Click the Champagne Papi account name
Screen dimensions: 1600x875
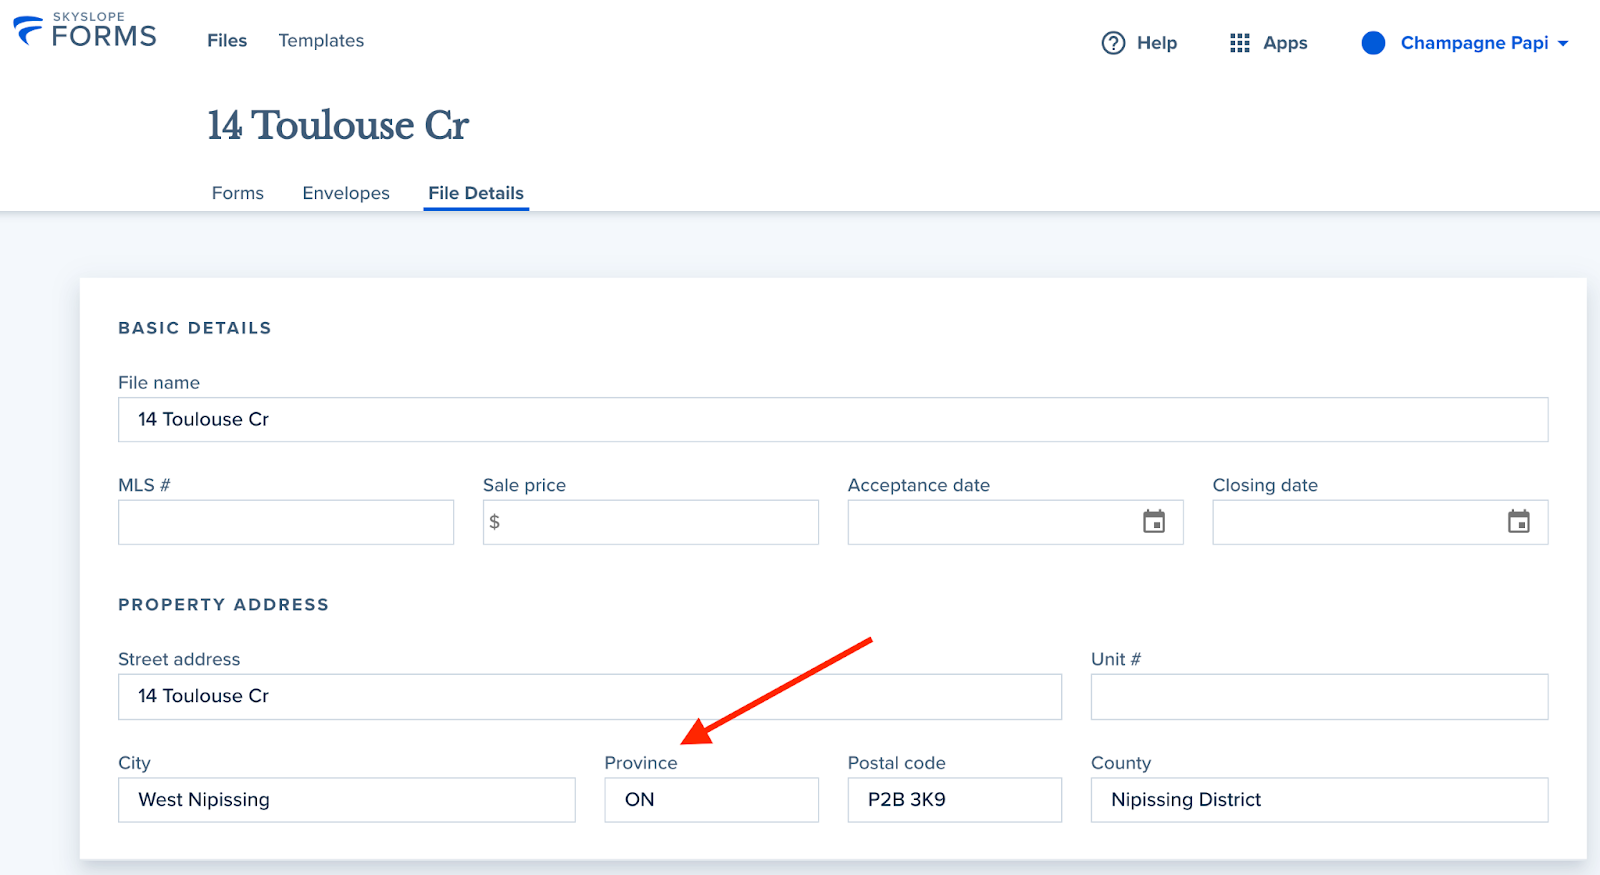click(1474, 43)
